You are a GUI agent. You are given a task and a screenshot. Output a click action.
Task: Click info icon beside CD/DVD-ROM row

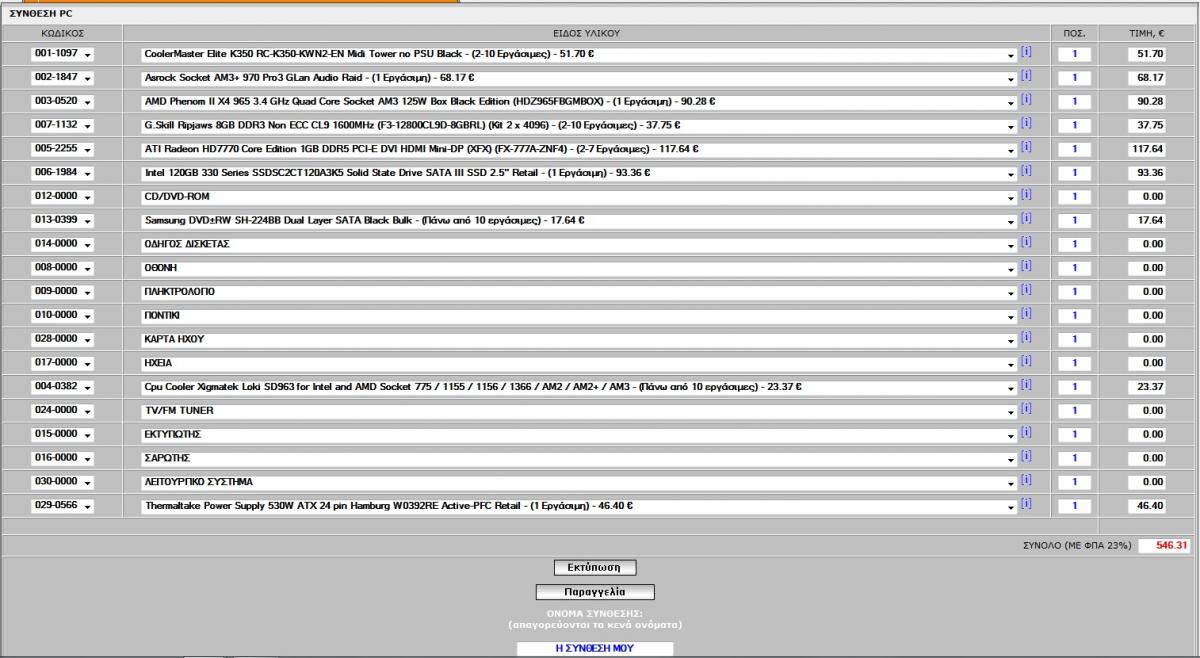[x=1026, y=195]
